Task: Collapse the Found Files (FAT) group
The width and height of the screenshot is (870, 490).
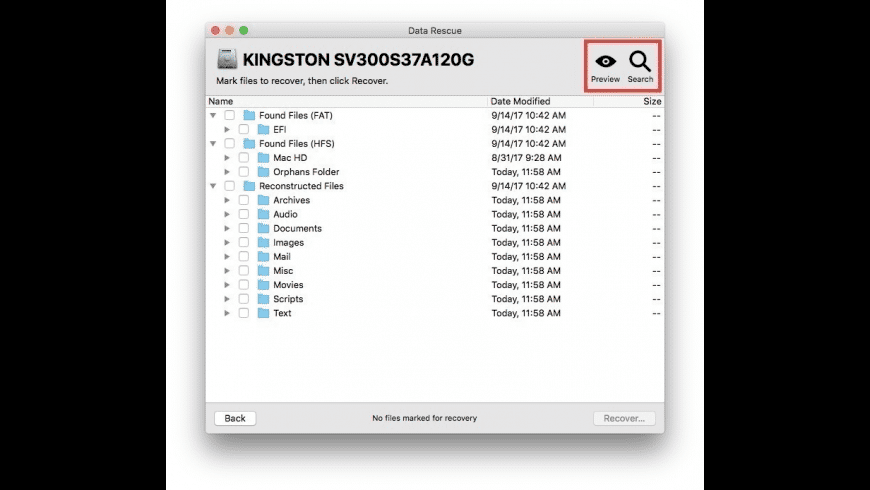Action: (x=213, y=115)
